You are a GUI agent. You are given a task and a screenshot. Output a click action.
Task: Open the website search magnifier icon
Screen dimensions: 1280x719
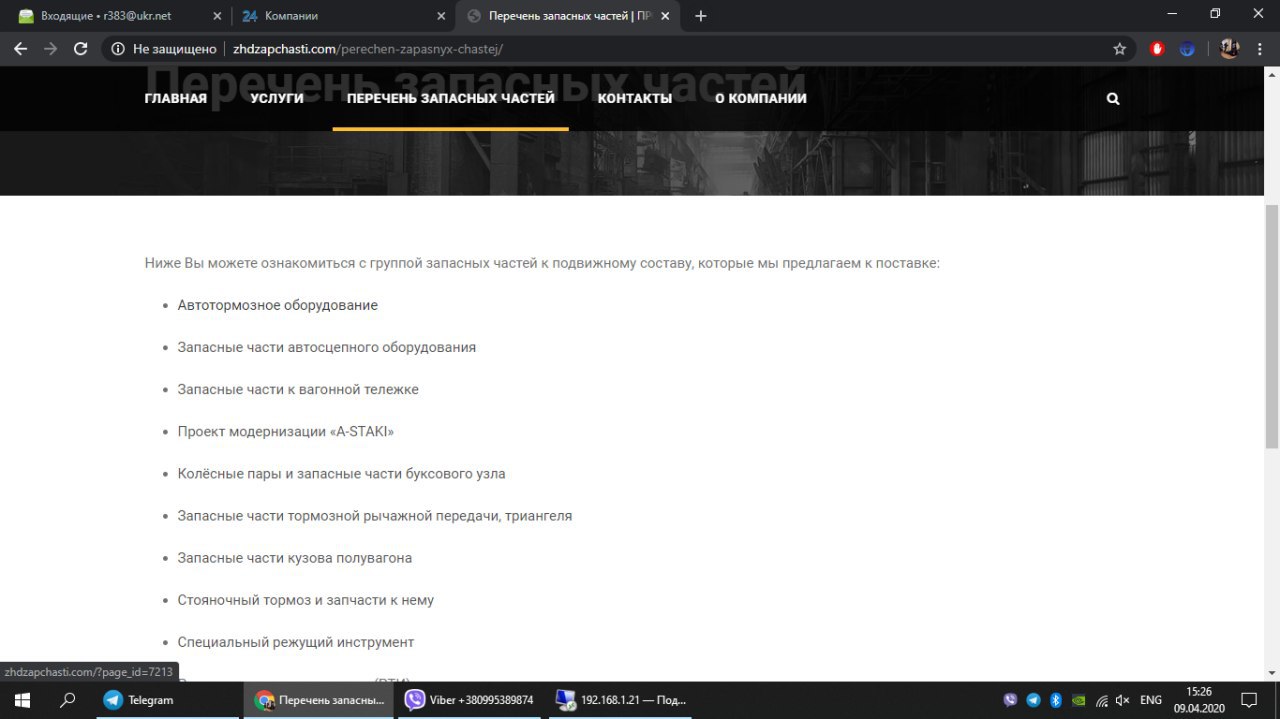point(1113,99)
